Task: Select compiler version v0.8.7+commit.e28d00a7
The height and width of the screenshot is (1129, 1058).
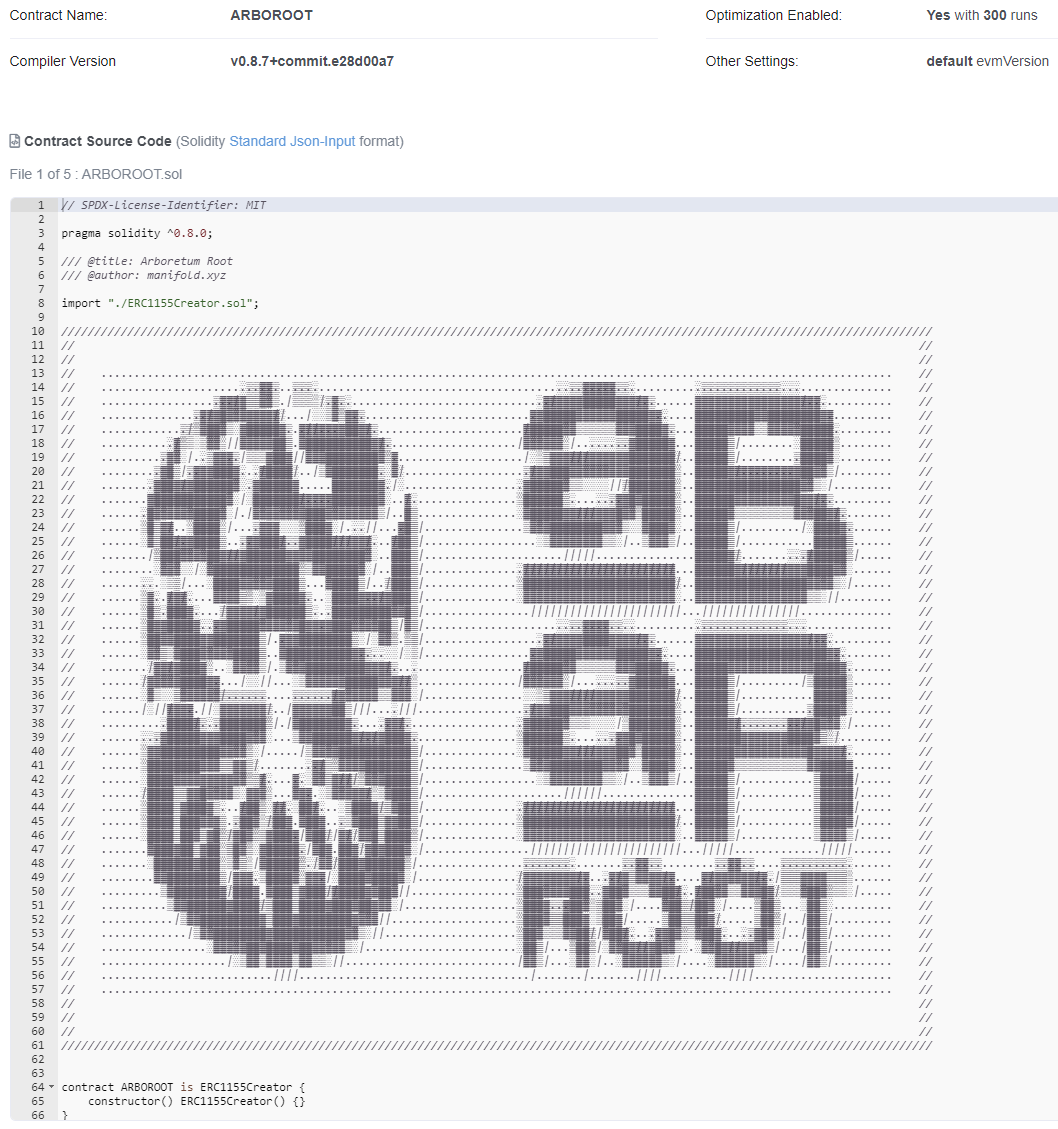Action: tap(312, 61)
